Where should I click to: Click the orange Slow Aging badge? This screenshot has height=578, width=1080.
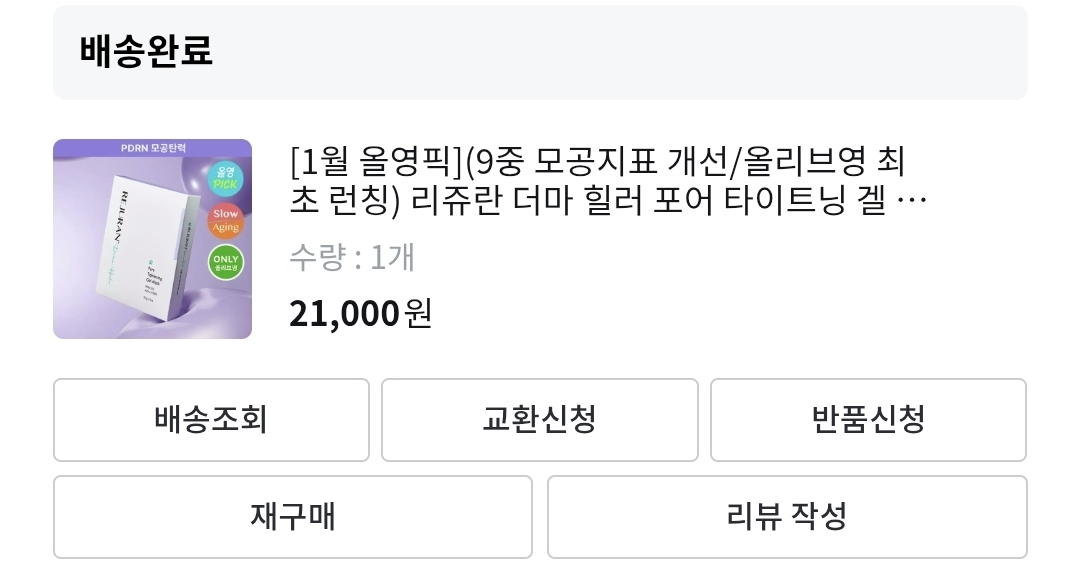[226, 221]
